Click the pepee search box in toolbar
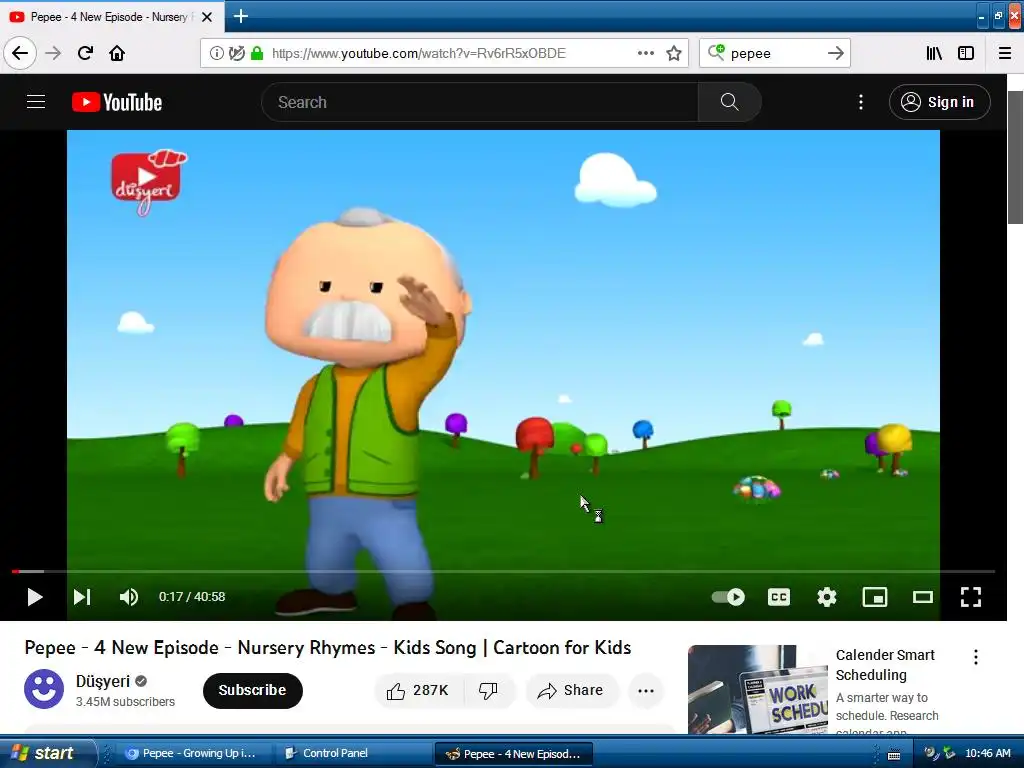1024x768 pixels. (774, 53)
